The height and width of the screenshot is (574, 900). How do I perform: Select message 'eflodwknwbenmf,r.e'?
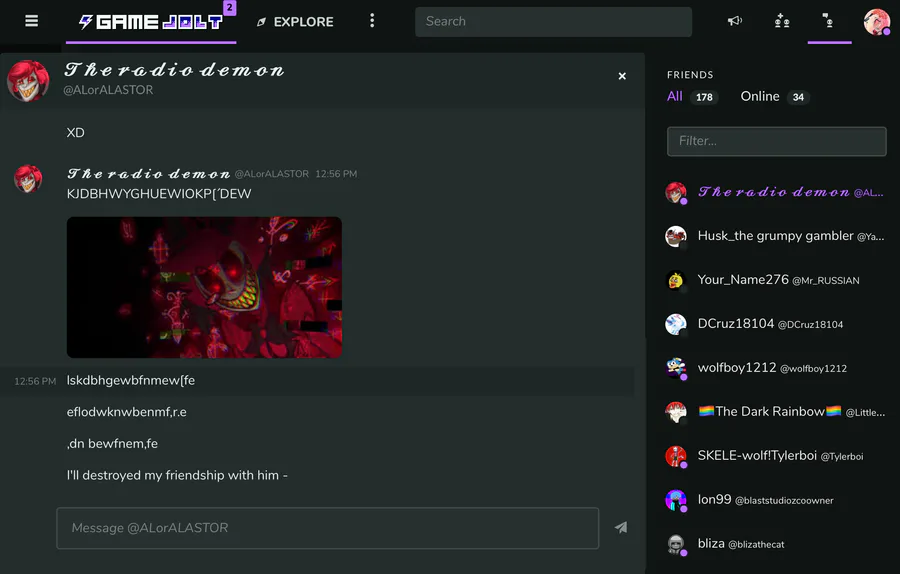pyautogui.click(x=126, y=412)
